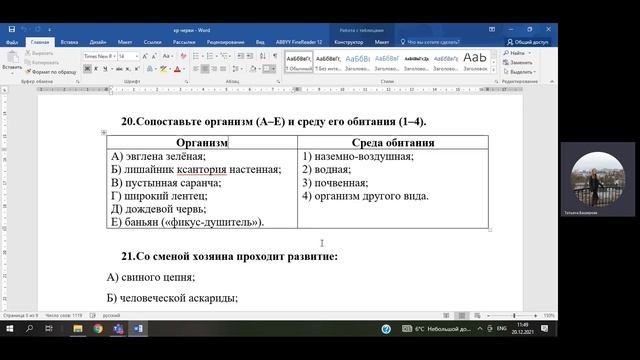Open Share (Общий доступ) button

[x=527, y=42]
